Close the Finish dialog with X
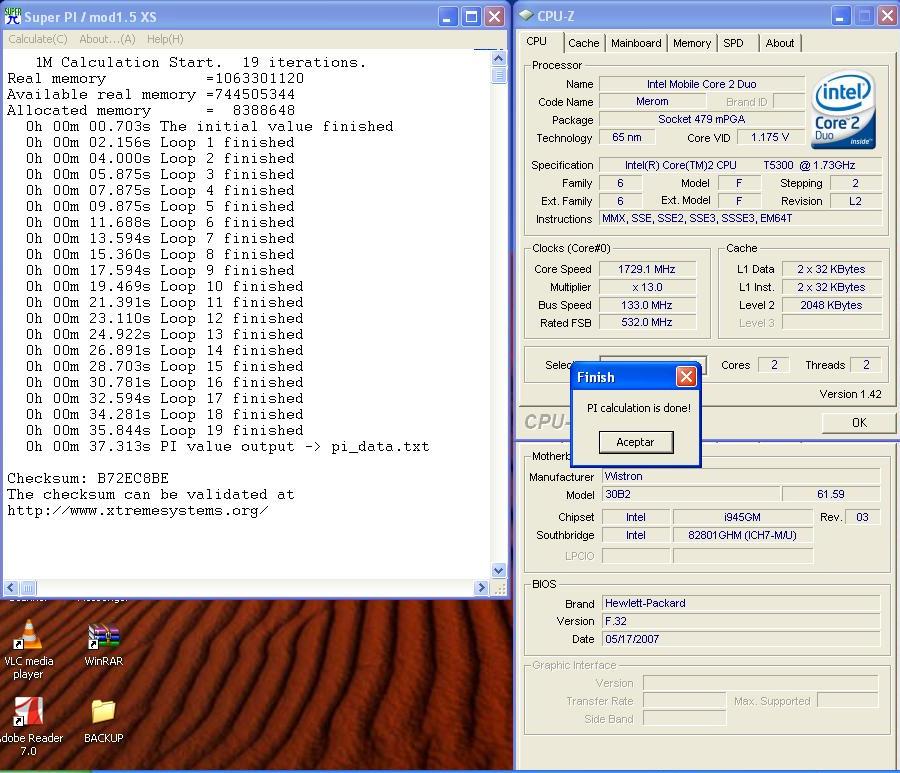Image resolution: width=900 pixels, height=773 pixels. click(686, 376)
